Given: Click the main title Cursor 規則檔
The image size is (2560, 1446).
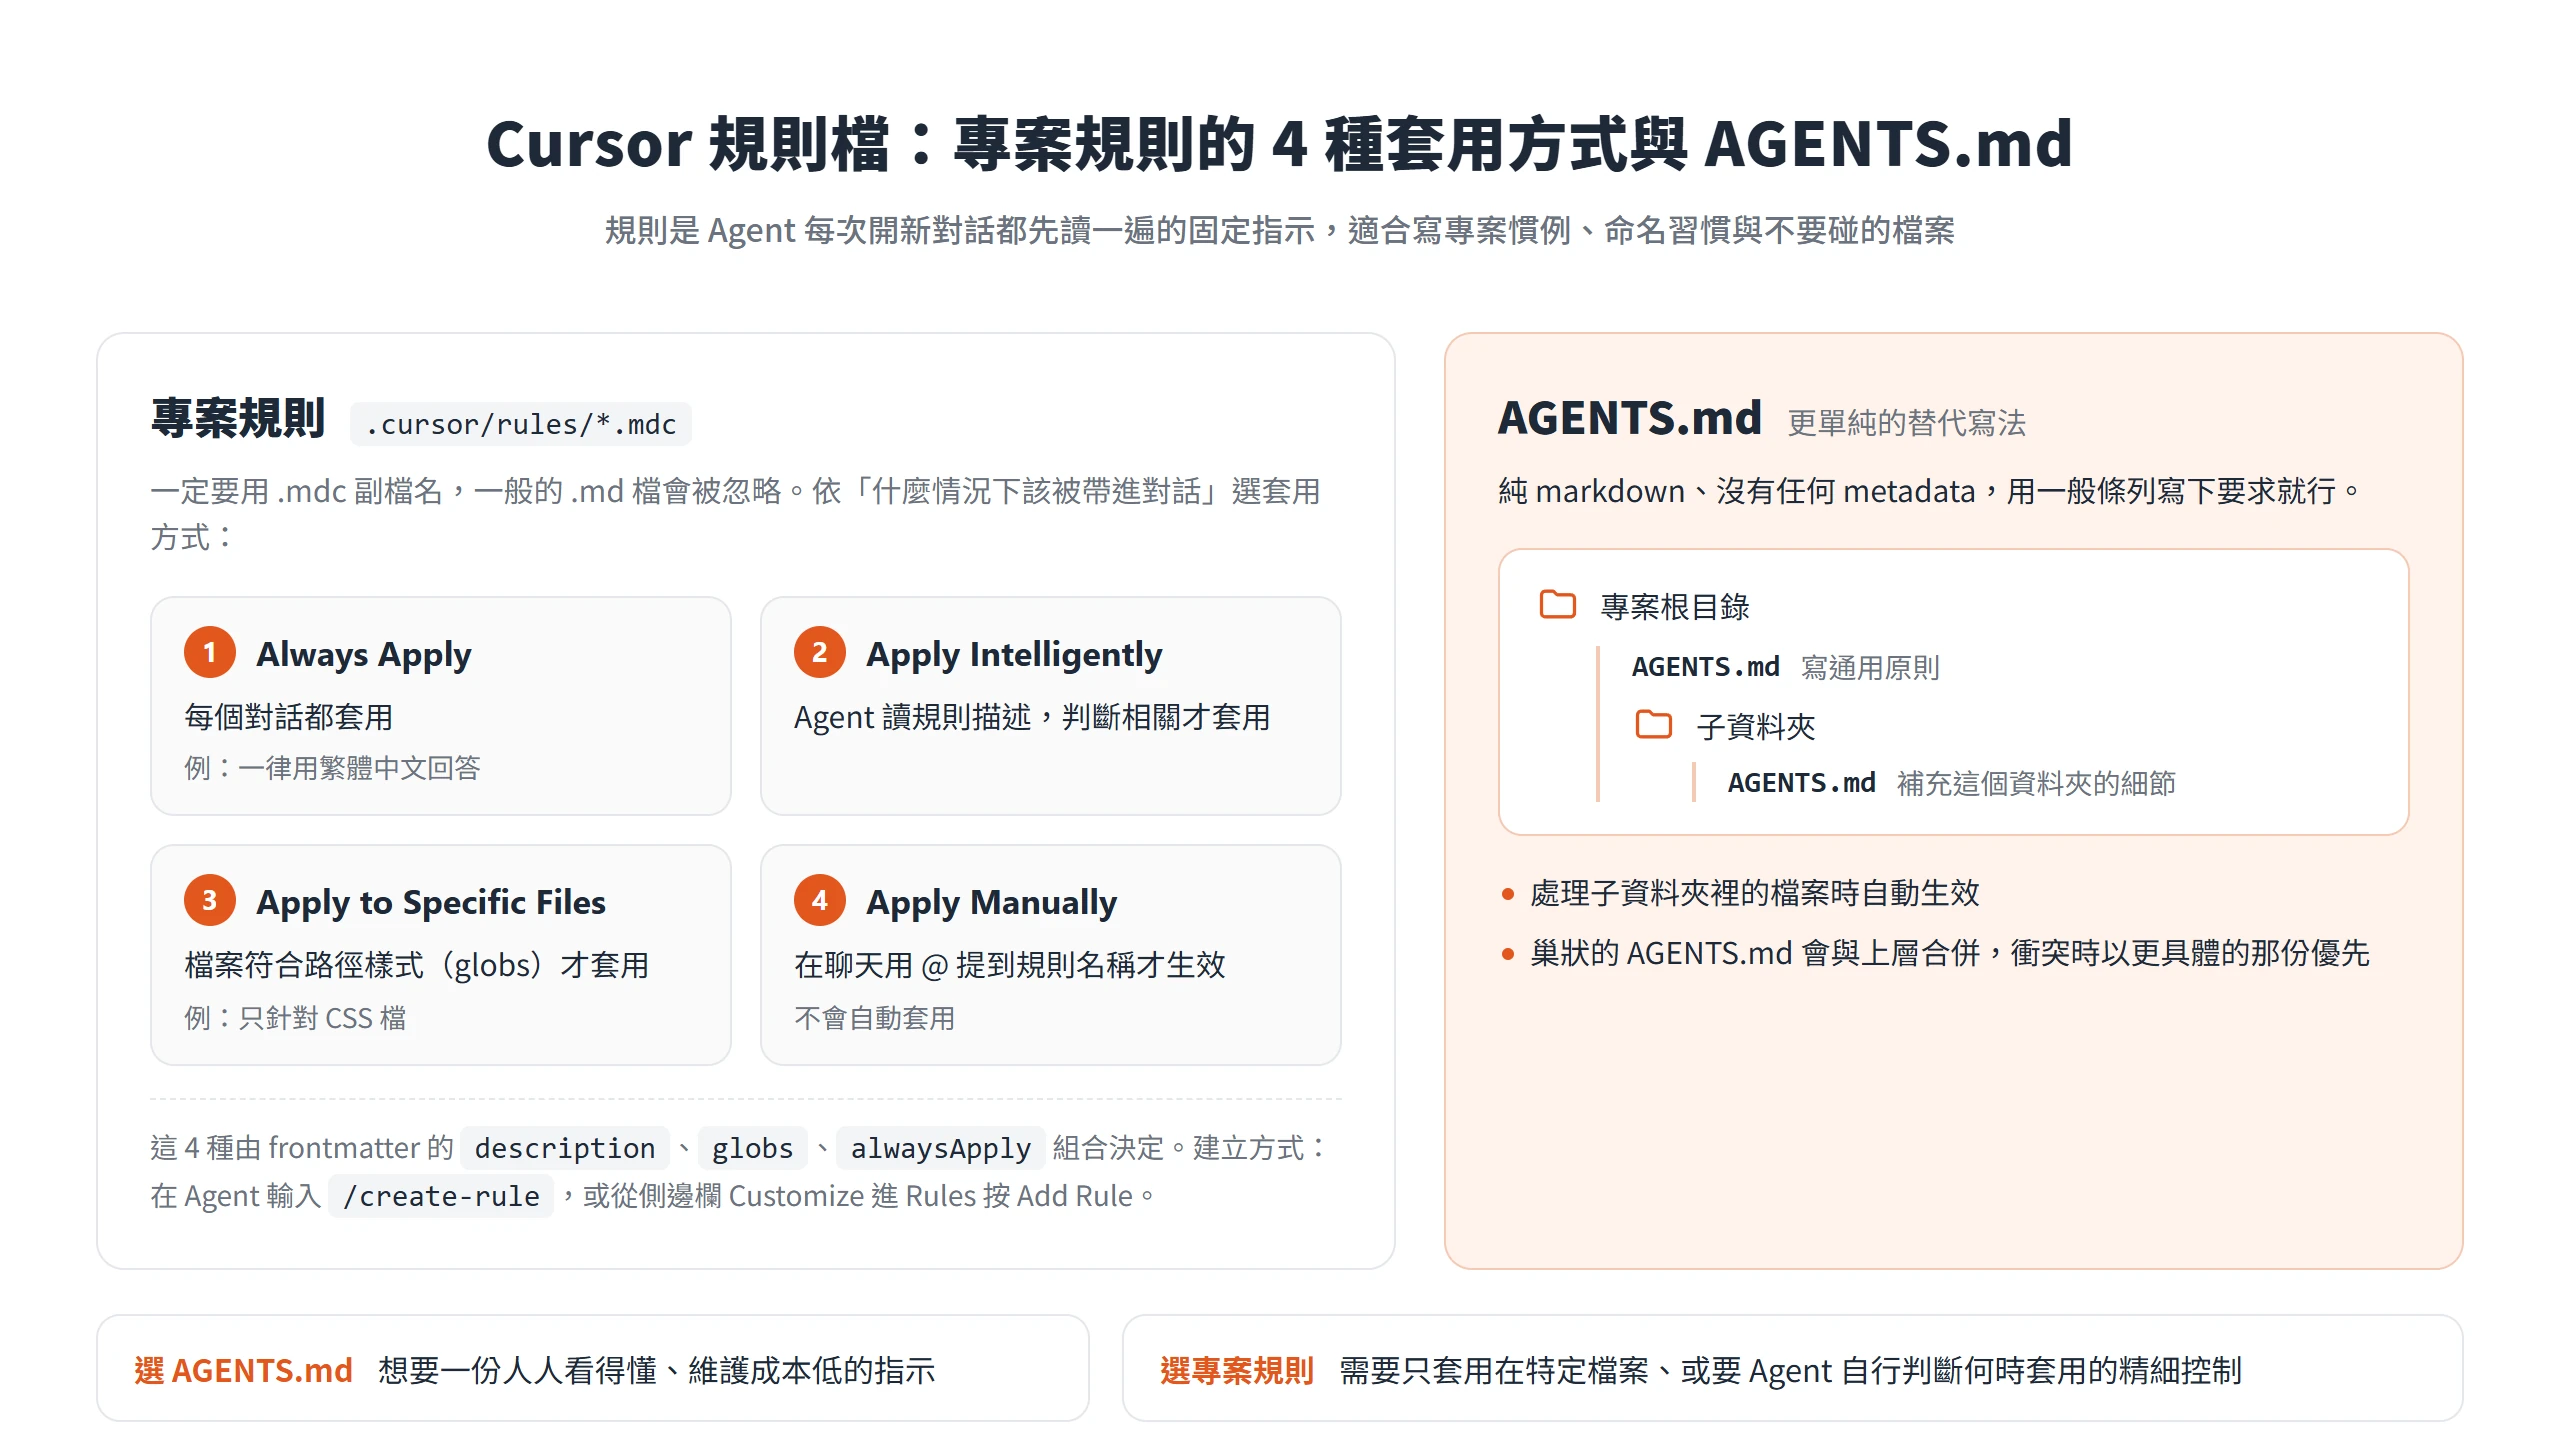Looking at the screenshot, I should (x=1280, y=144).
